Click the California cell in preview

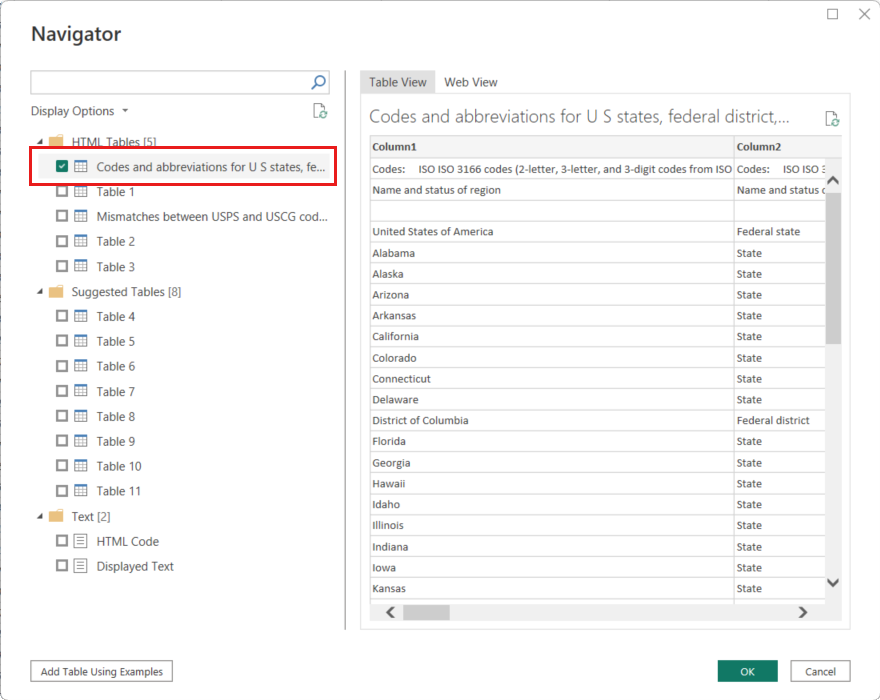point(552,336)
